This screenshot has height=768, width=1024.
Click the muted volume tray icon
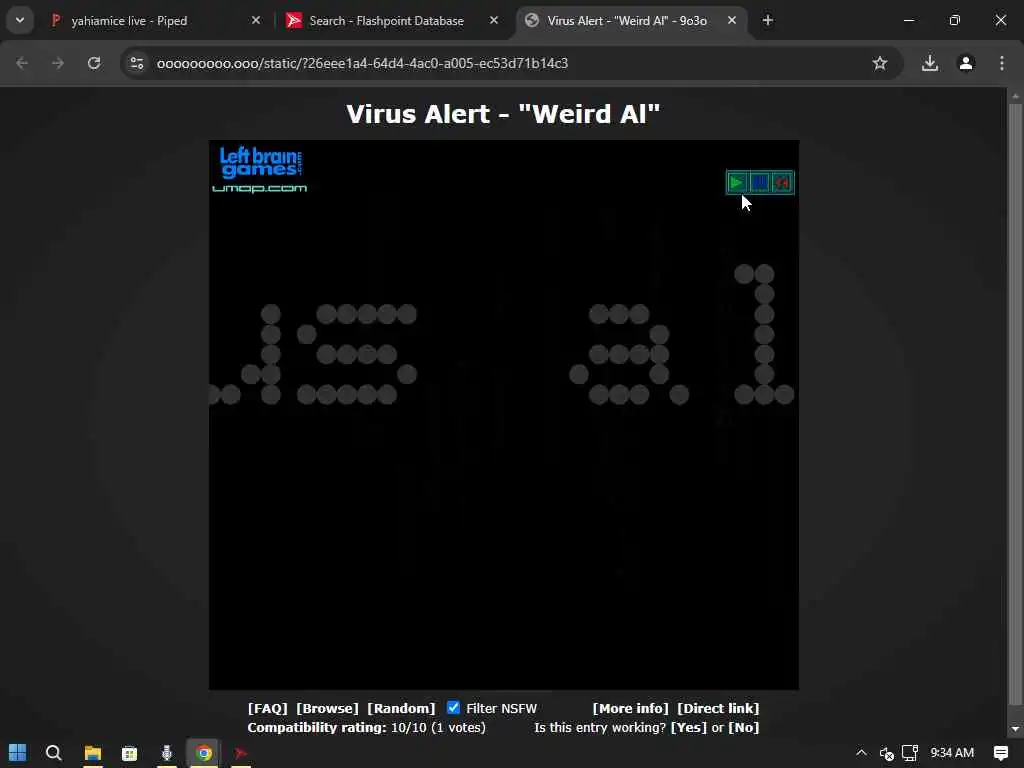[x=886, y=754]
